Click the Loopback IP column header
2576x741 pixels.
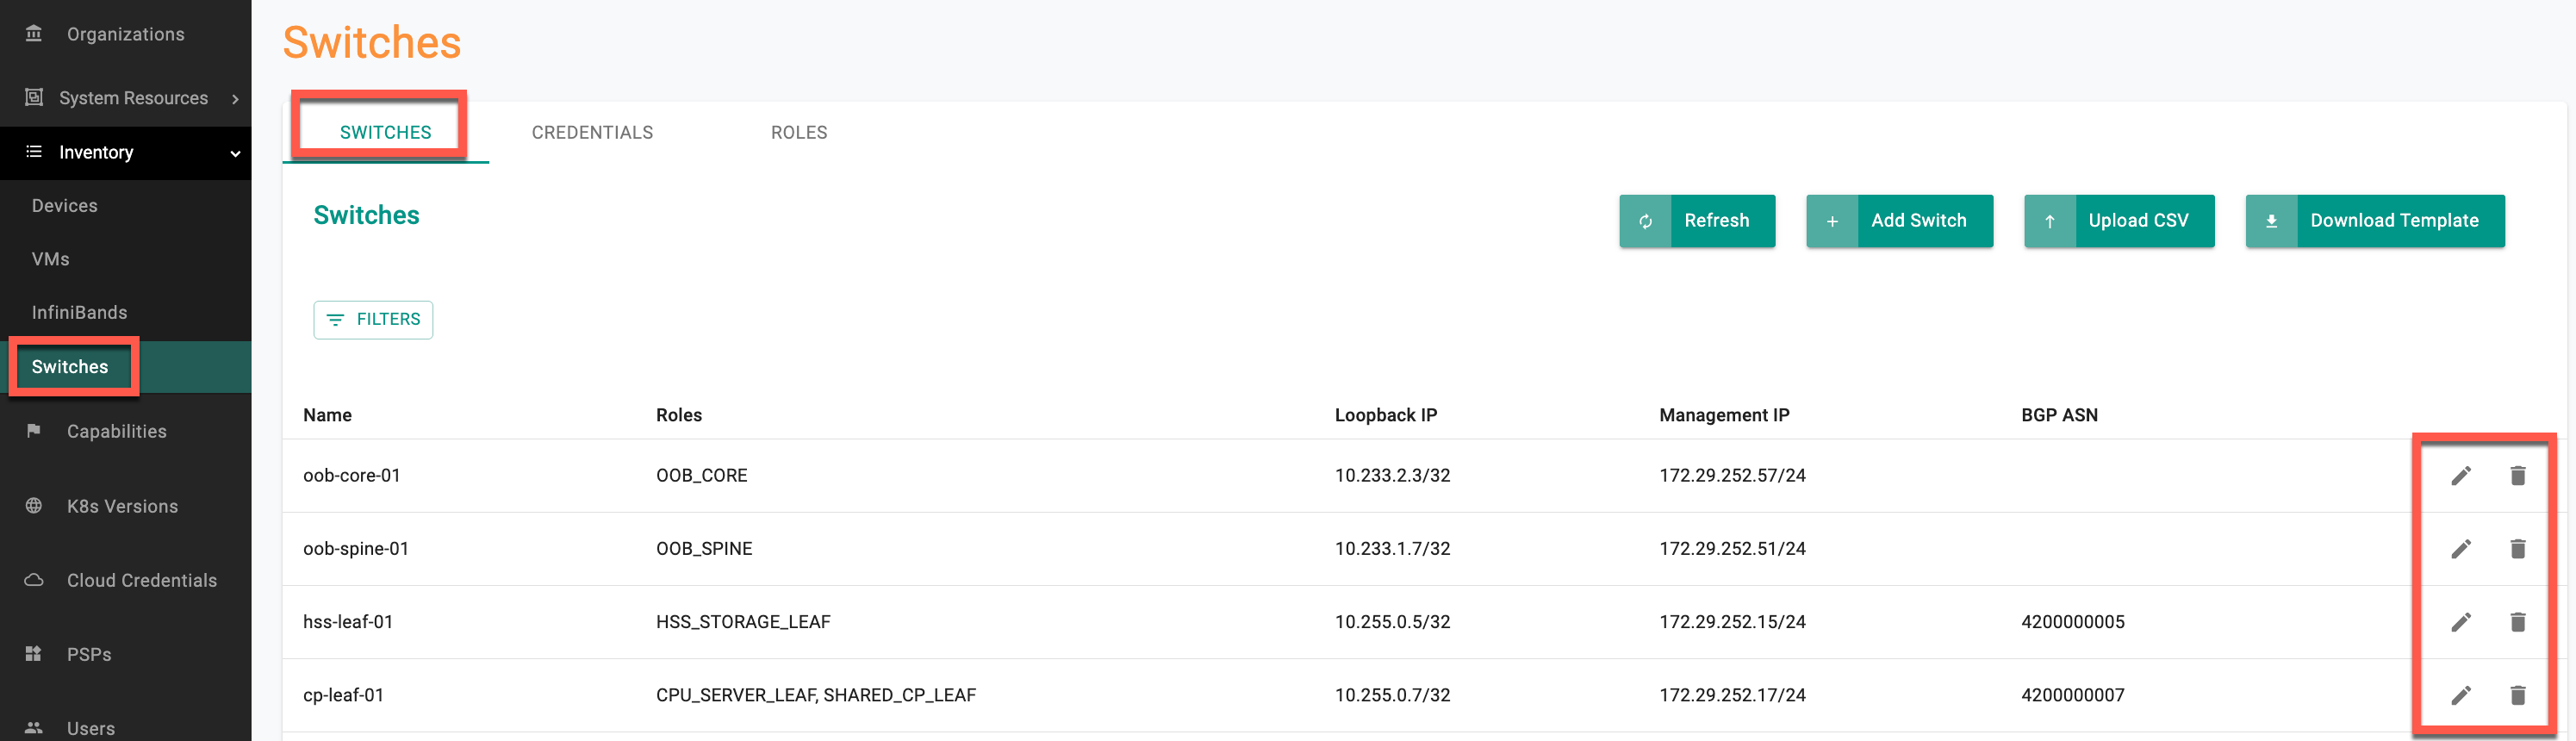coord(1385,415)
